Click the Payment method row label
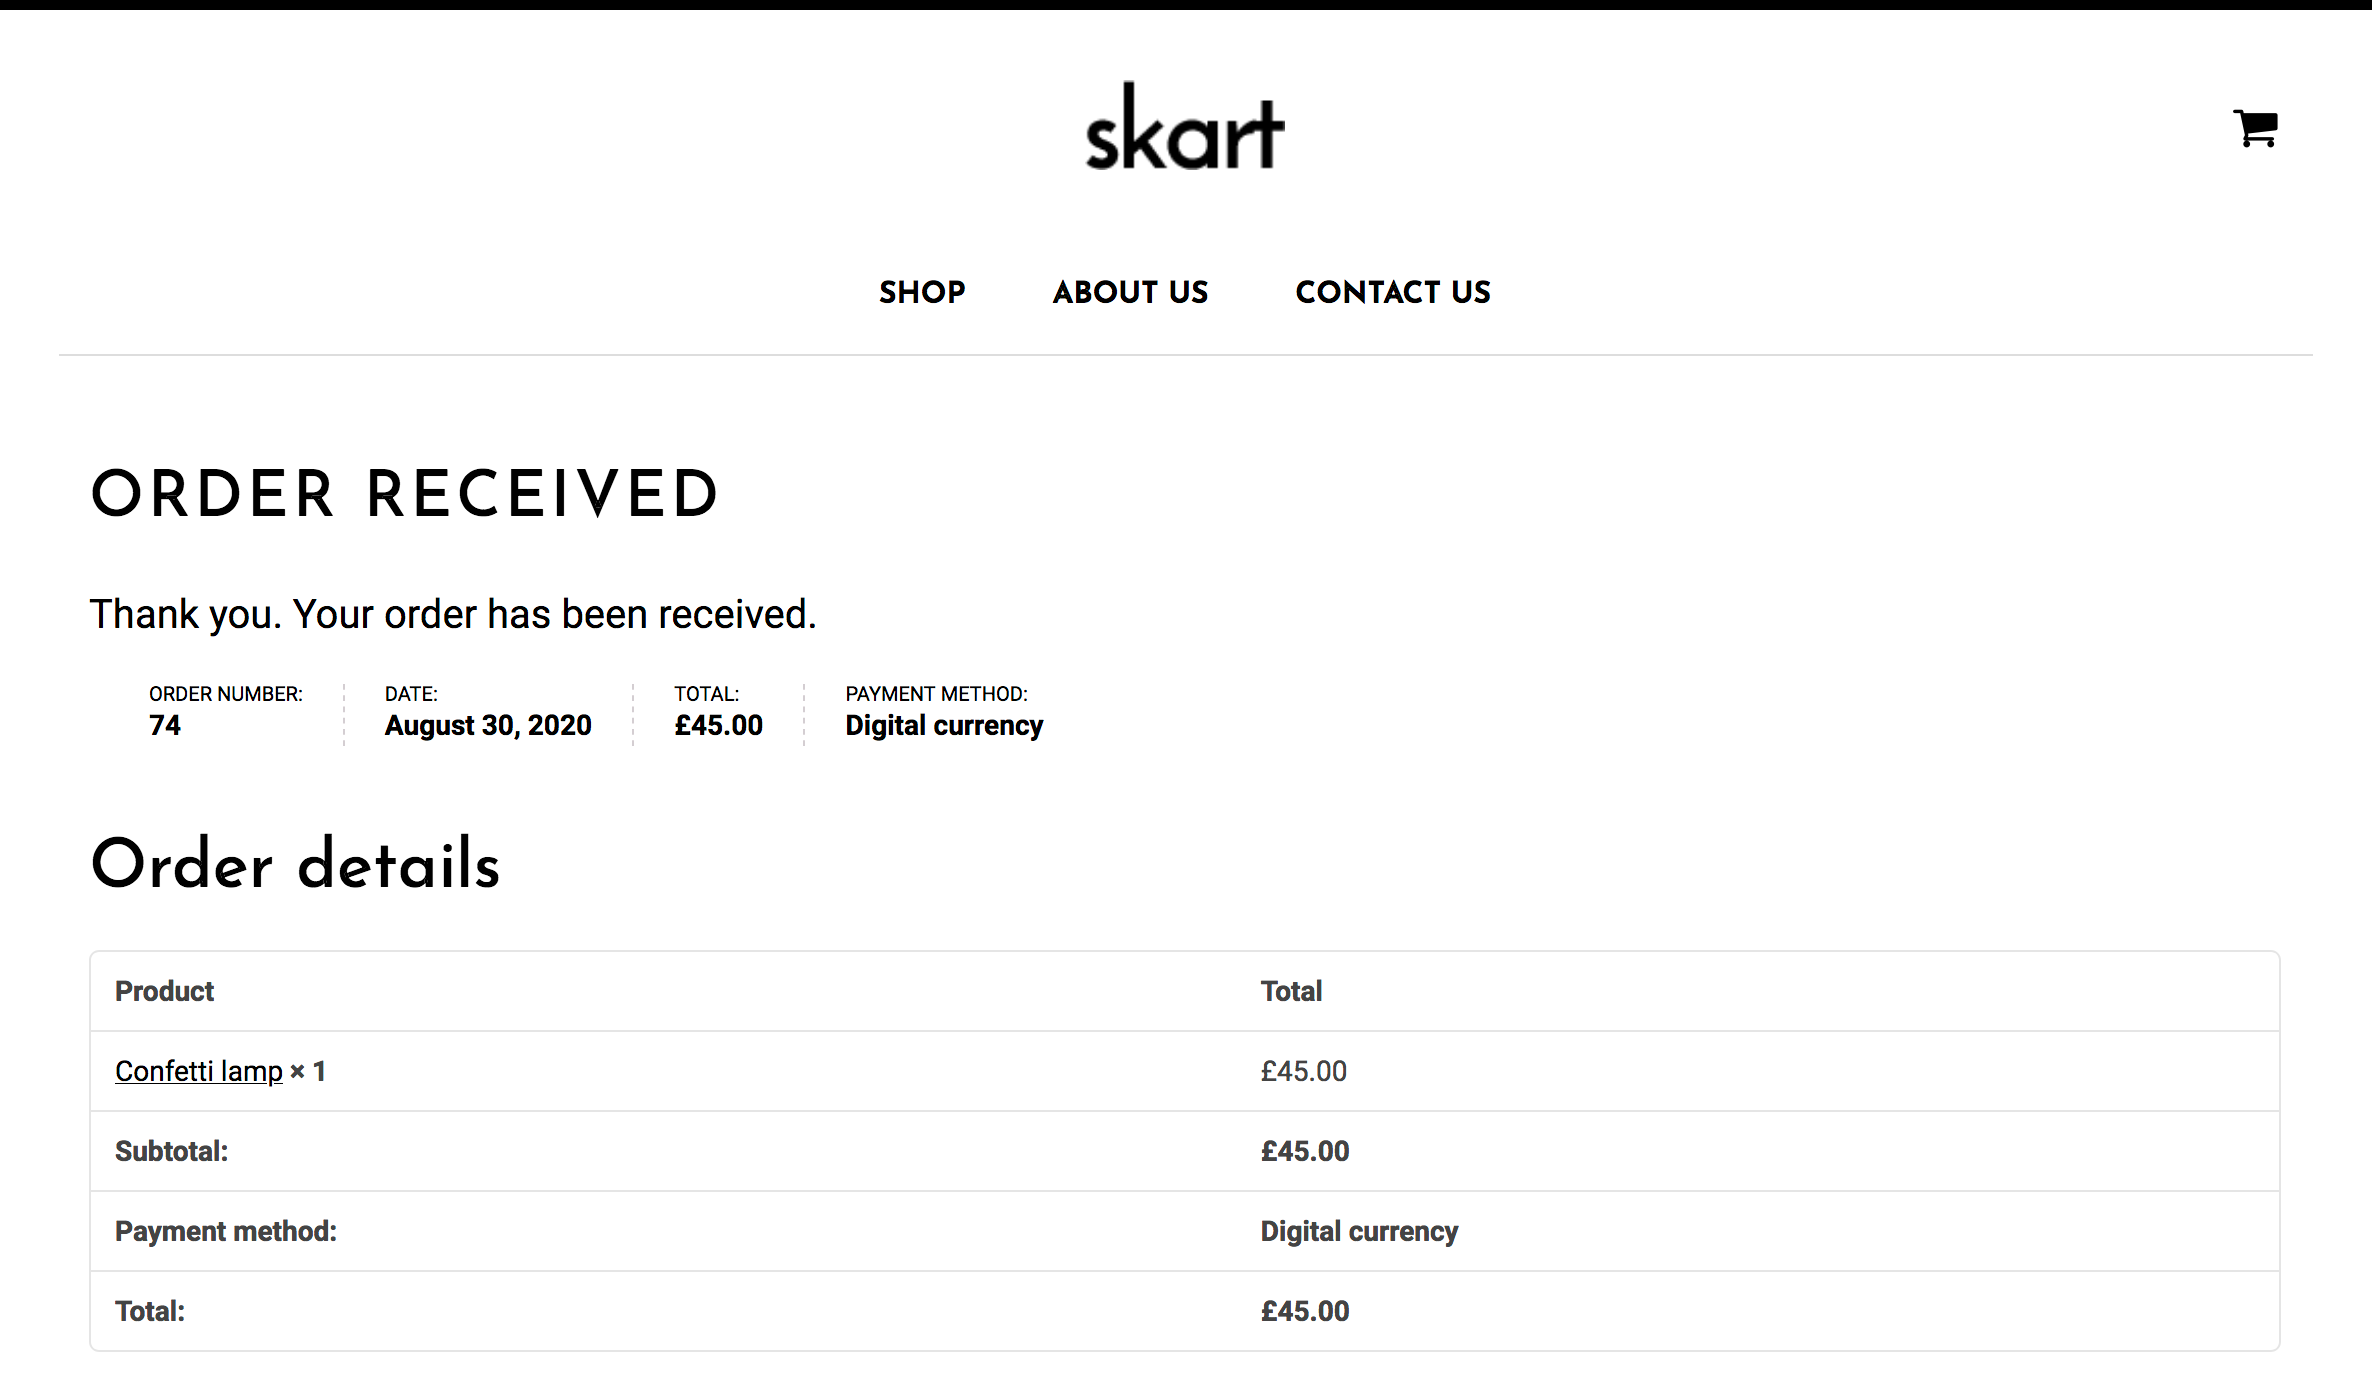The width and height of the screenshot is (2372, 1392). (x=226, y=1231)
